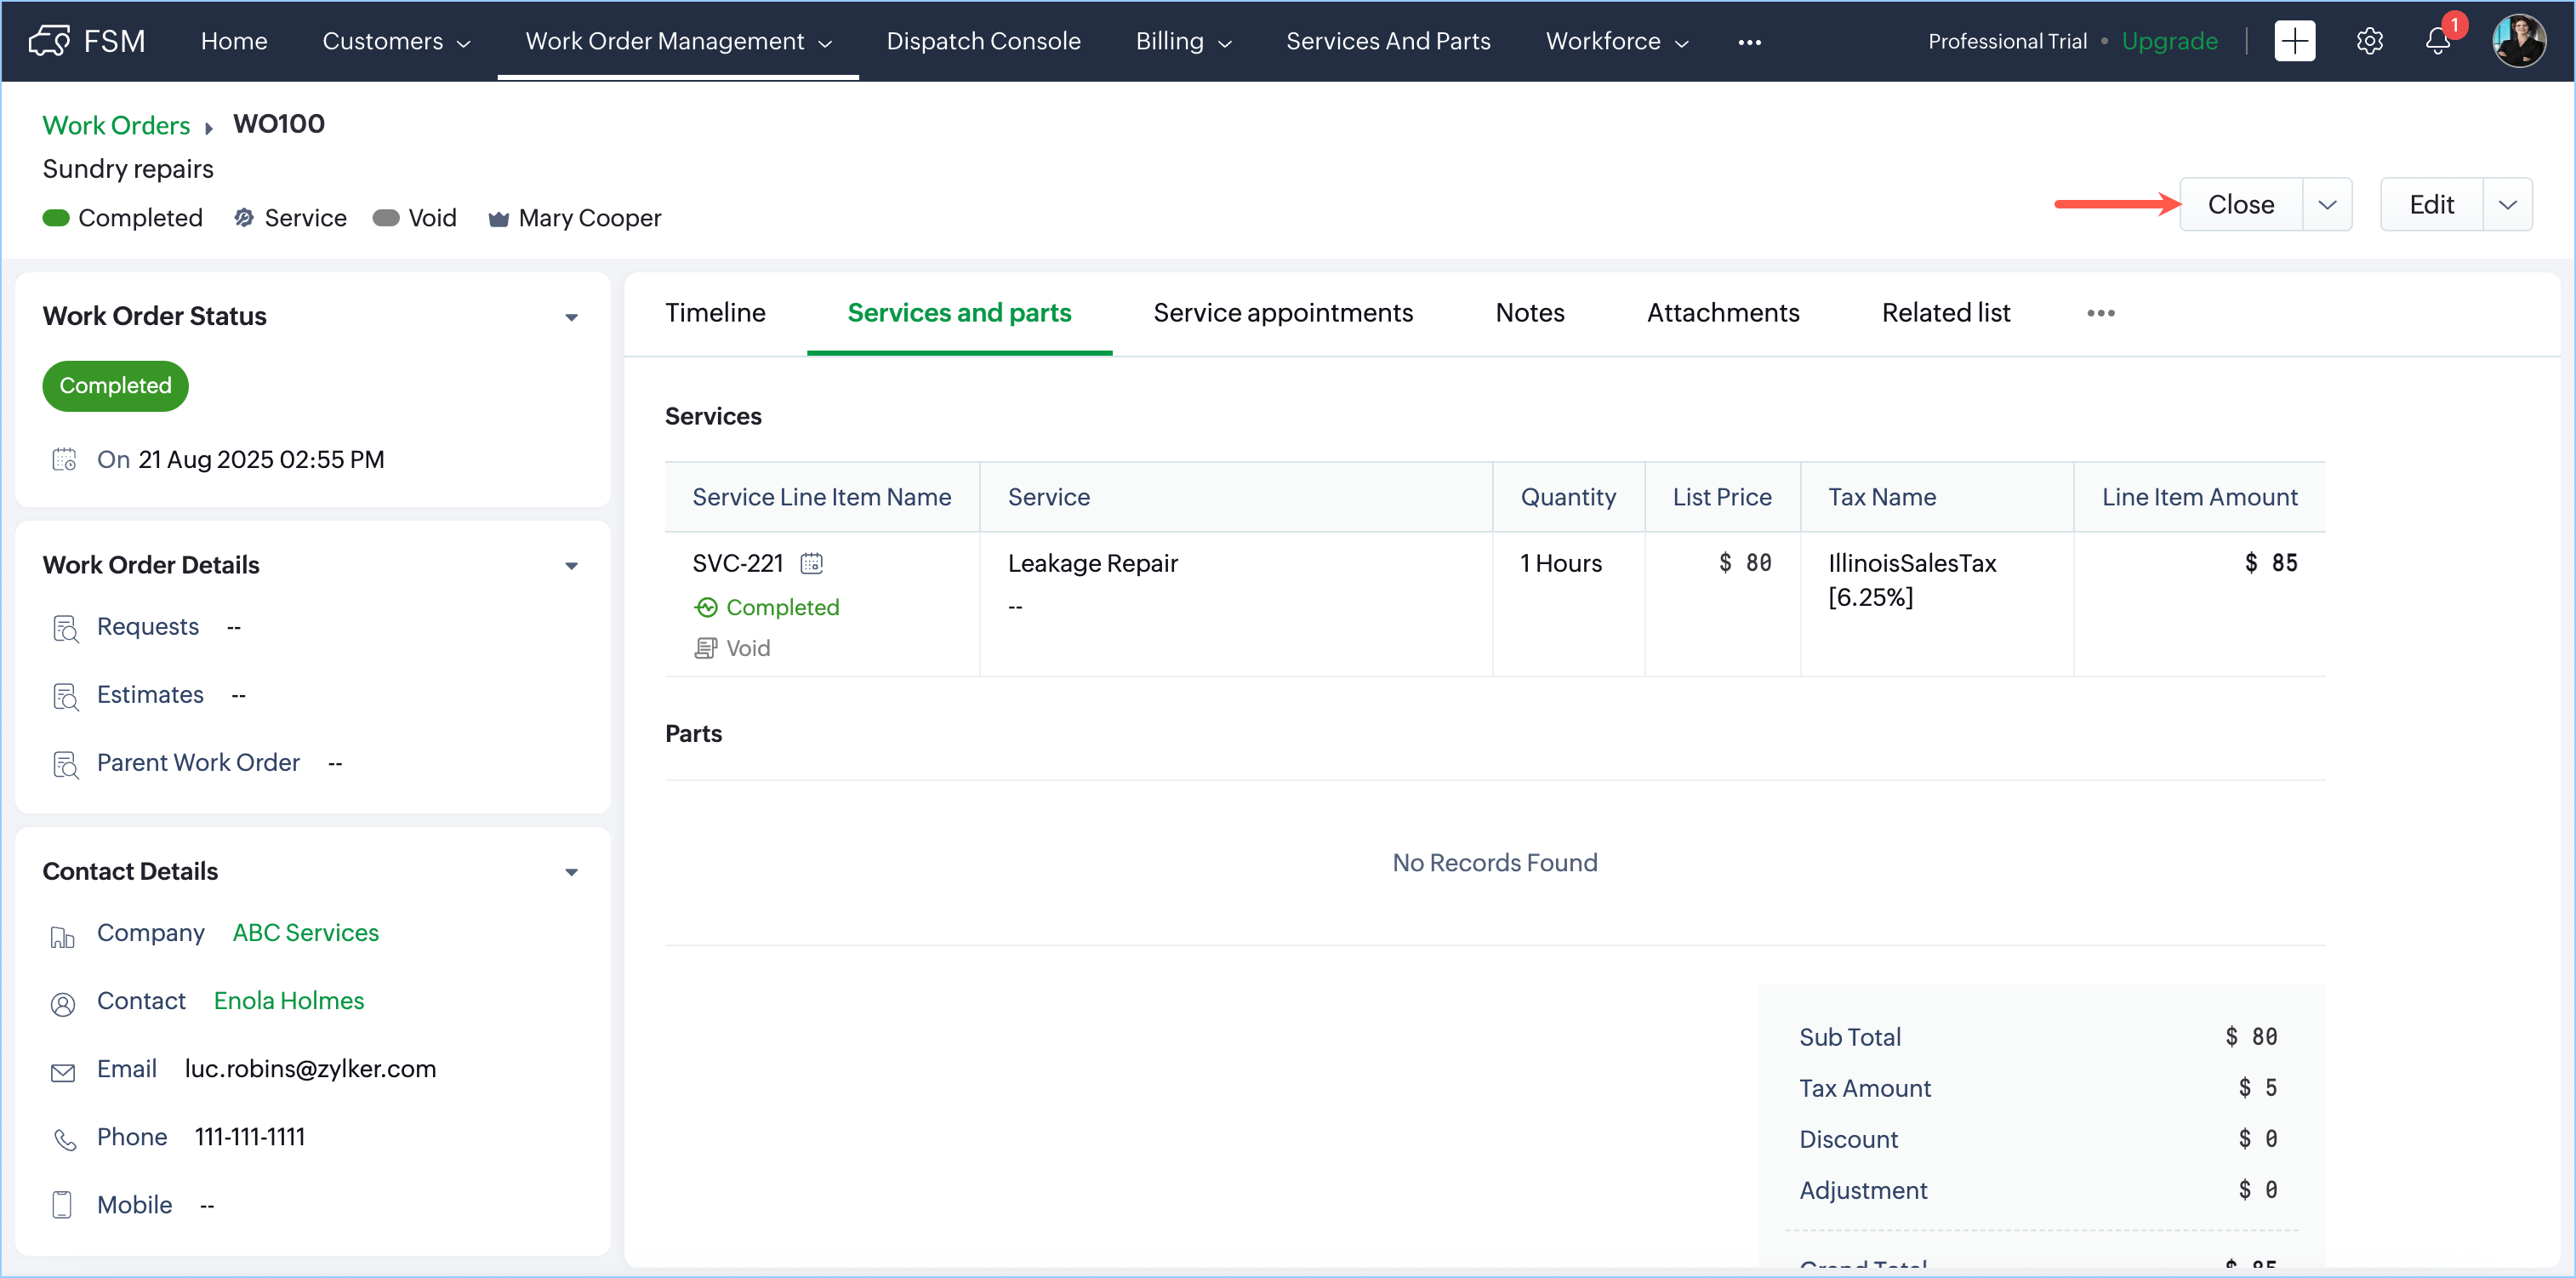This screenshot has width=2576, height=1278.
Task: Click the Requests lookup icon
Action: point(65,628)
